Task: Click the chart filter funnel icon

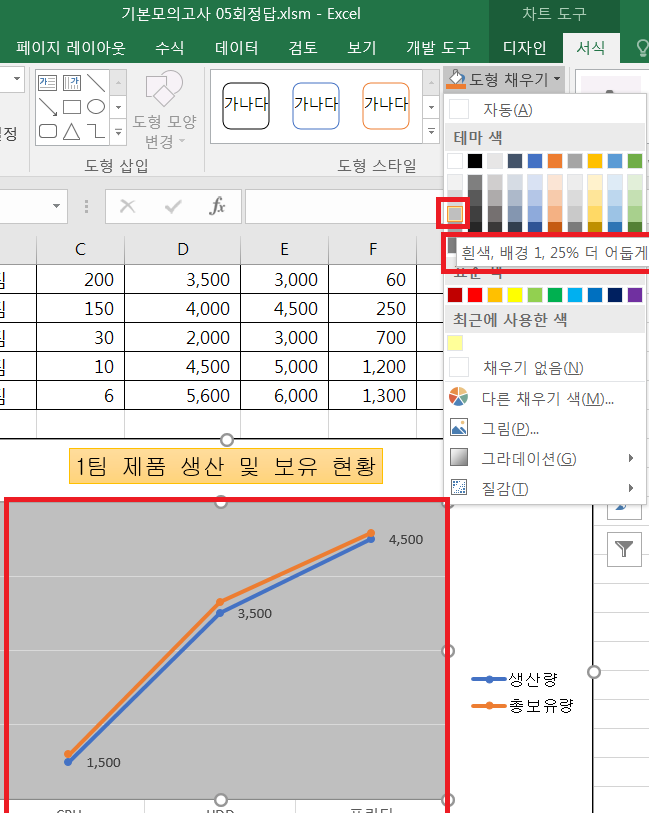Action: [x=624, y=548]
